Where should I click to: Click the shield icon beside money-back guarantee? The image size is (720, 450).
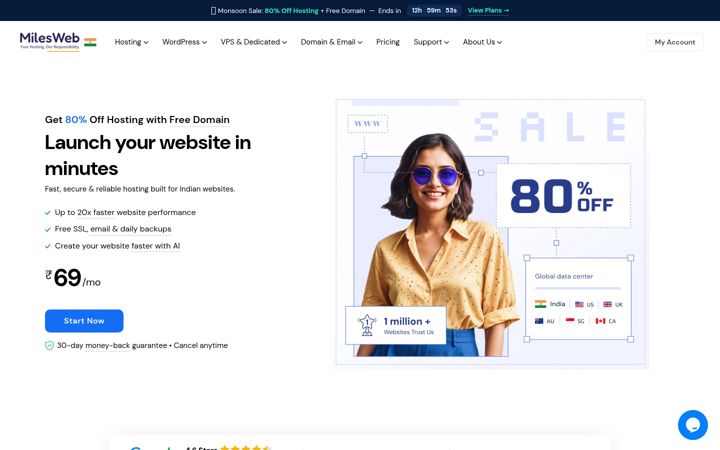[49, 345]
